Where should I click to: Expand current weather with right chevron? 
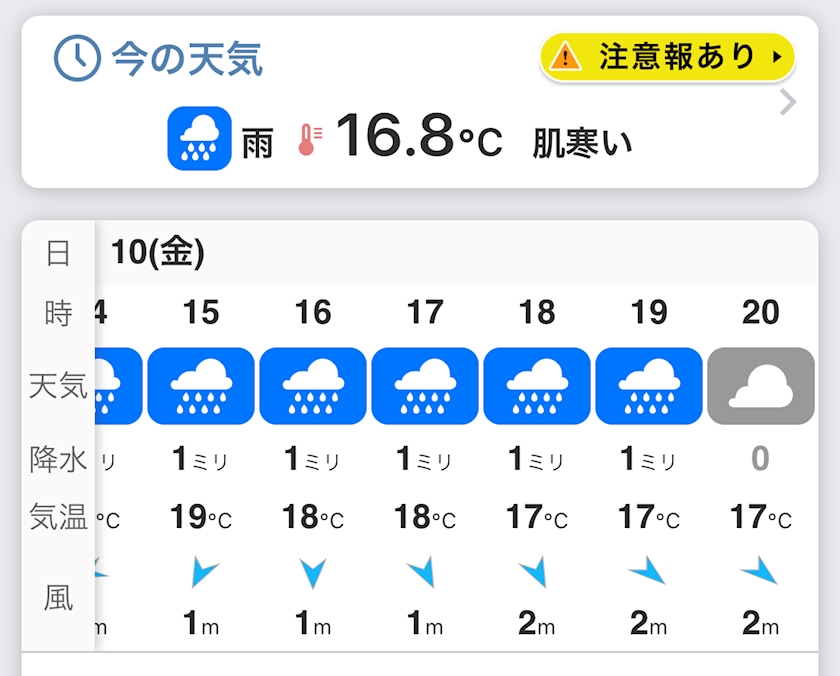click(x=788, y=102)
